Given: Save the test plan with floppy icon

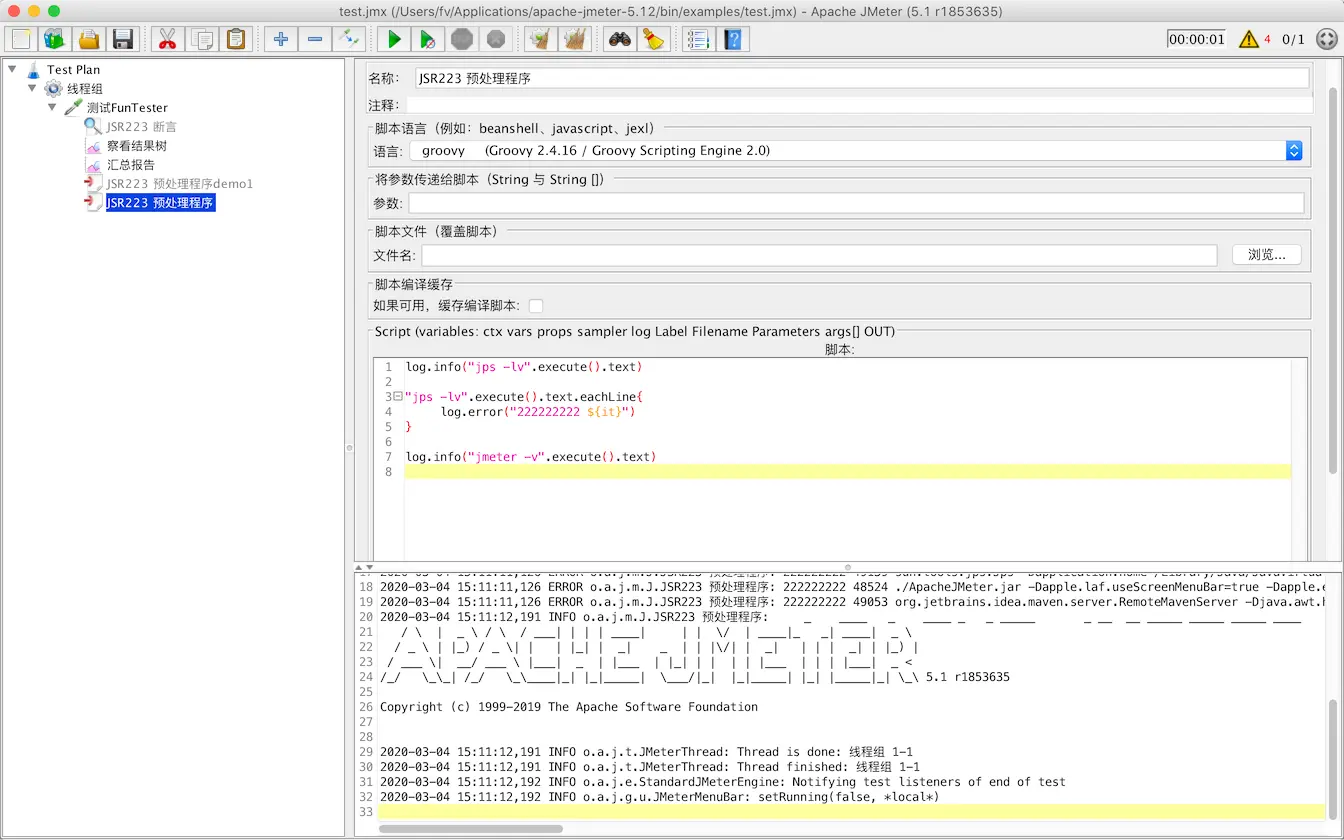Looking at the screenshot, I should 123,39.
